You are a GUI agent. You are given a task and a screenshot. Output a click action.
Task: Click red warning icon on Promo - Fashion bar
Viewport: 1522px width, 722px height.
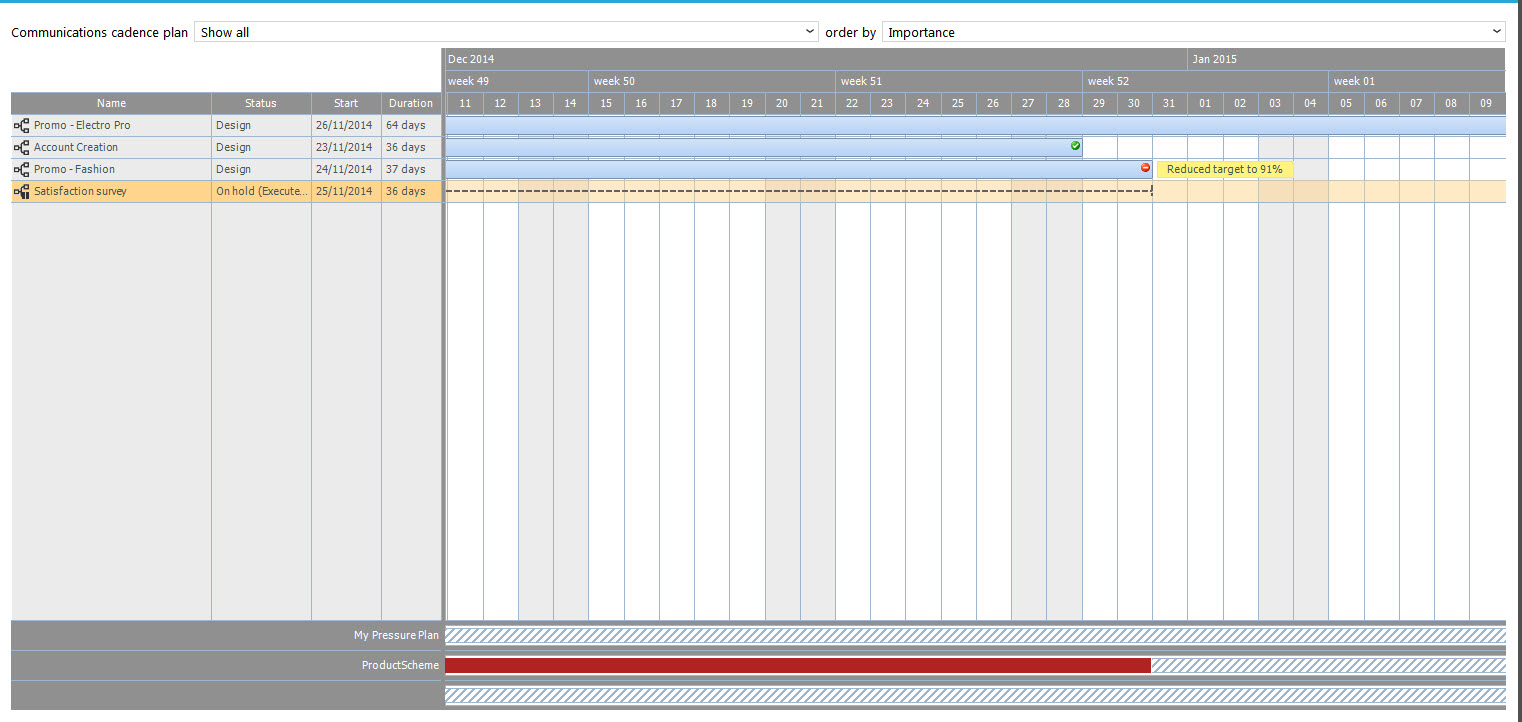[x=1146, y=168]
